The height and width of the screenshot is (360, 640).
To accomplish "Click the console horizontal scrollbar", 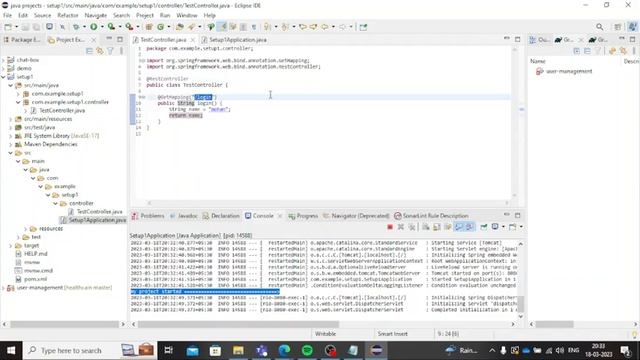I will pyautogui.click(x=238, y=324).
